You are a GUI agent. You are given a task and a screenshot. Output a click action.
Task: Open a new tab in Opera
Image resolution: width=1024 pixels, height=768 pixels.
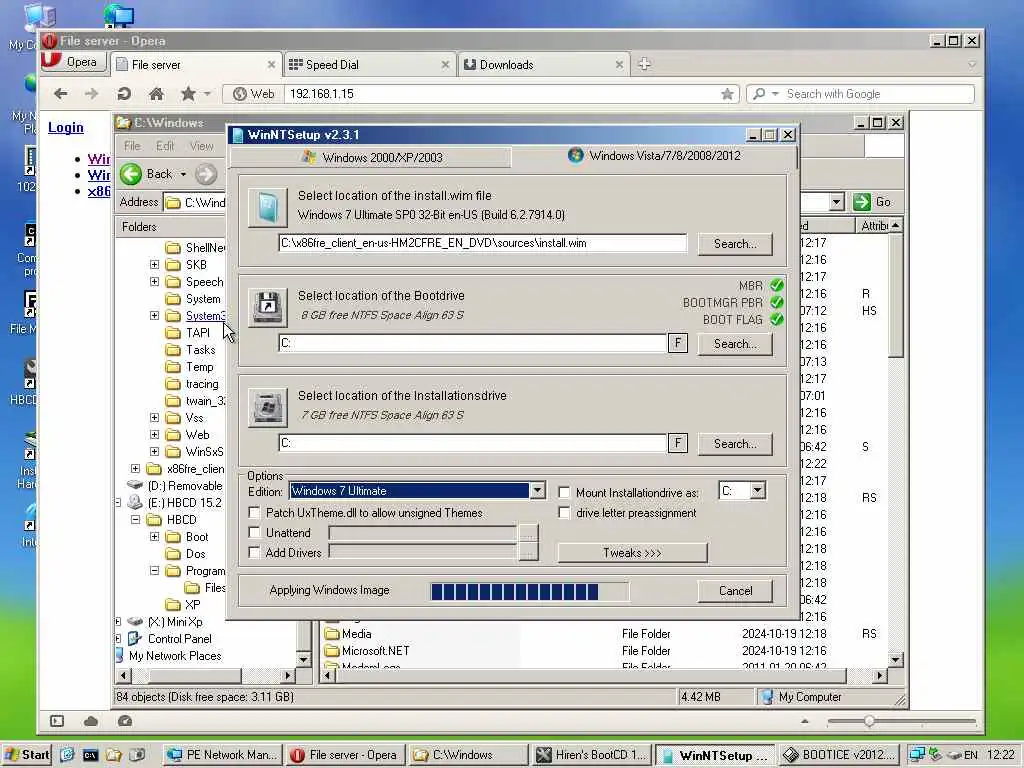(645, 64)
